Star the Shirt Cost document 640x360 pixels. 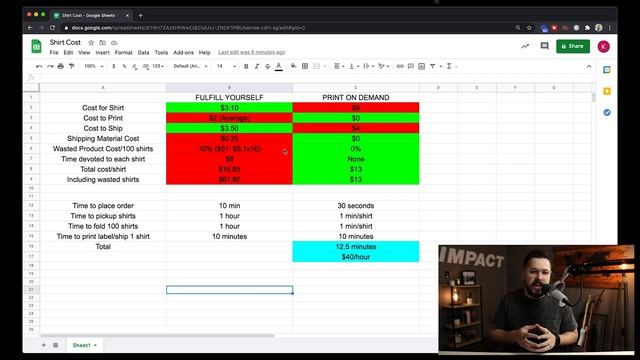[91, 42]
